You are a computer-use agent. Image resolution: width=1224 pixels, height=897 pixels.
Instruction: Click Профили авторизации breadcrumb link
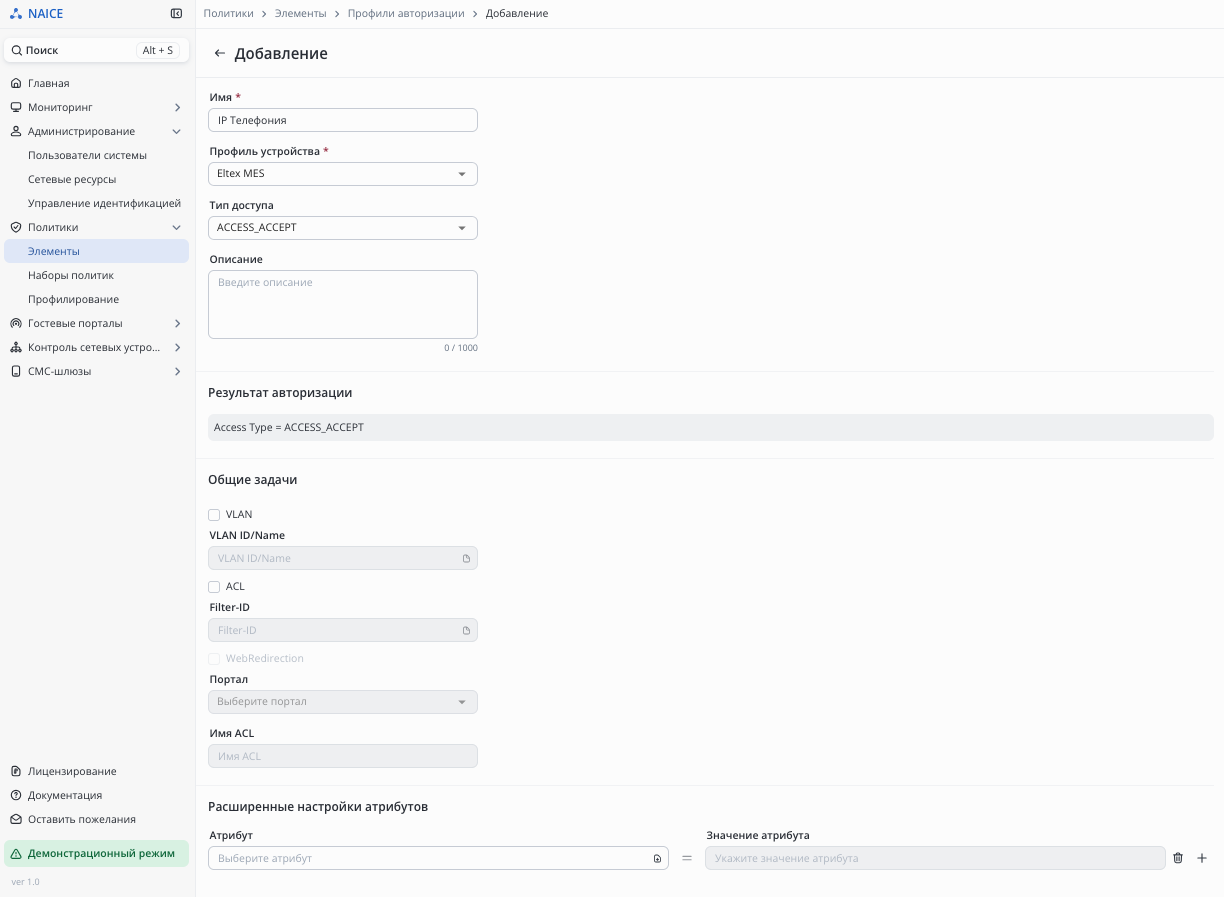(x=405, y=14)
